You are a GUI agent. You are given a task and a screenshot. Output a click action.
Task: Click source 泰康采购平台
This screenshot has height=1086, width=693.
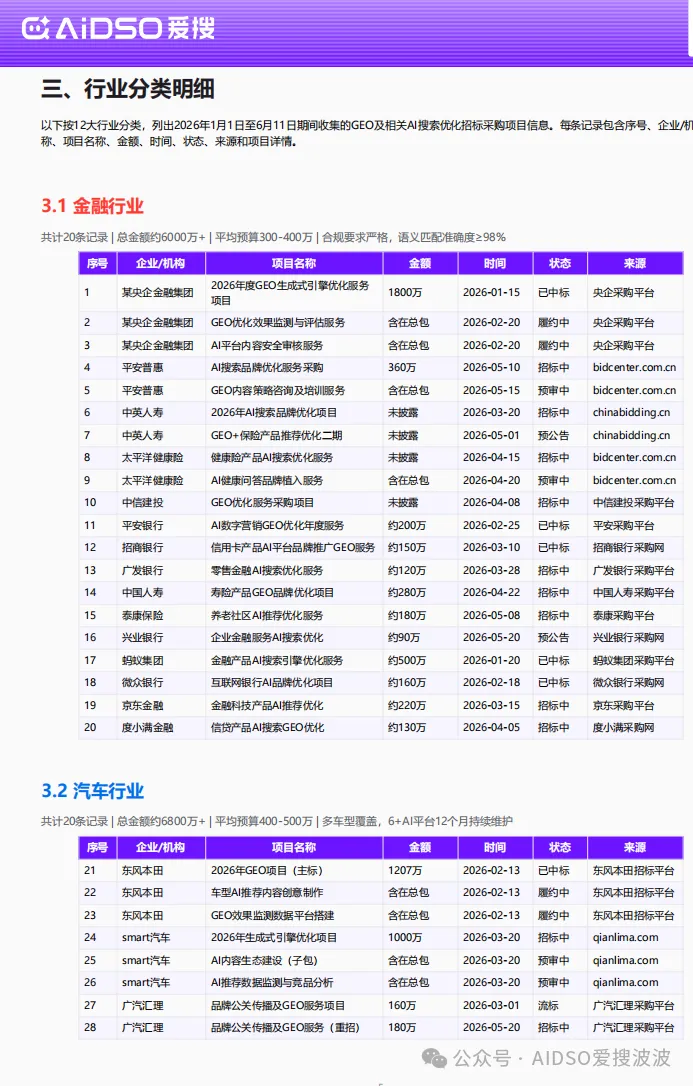point(624,615)
